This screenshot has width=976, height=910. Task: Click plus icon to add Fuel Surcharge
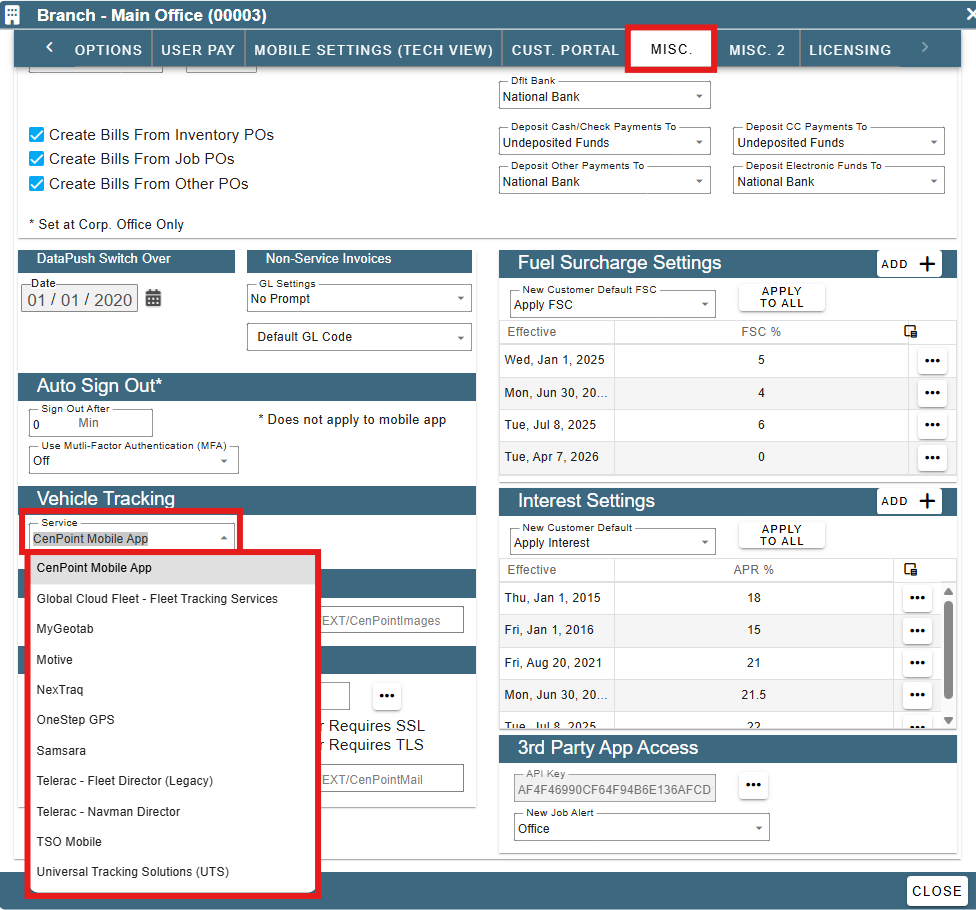pyautogui.click(x=927, y=264)
